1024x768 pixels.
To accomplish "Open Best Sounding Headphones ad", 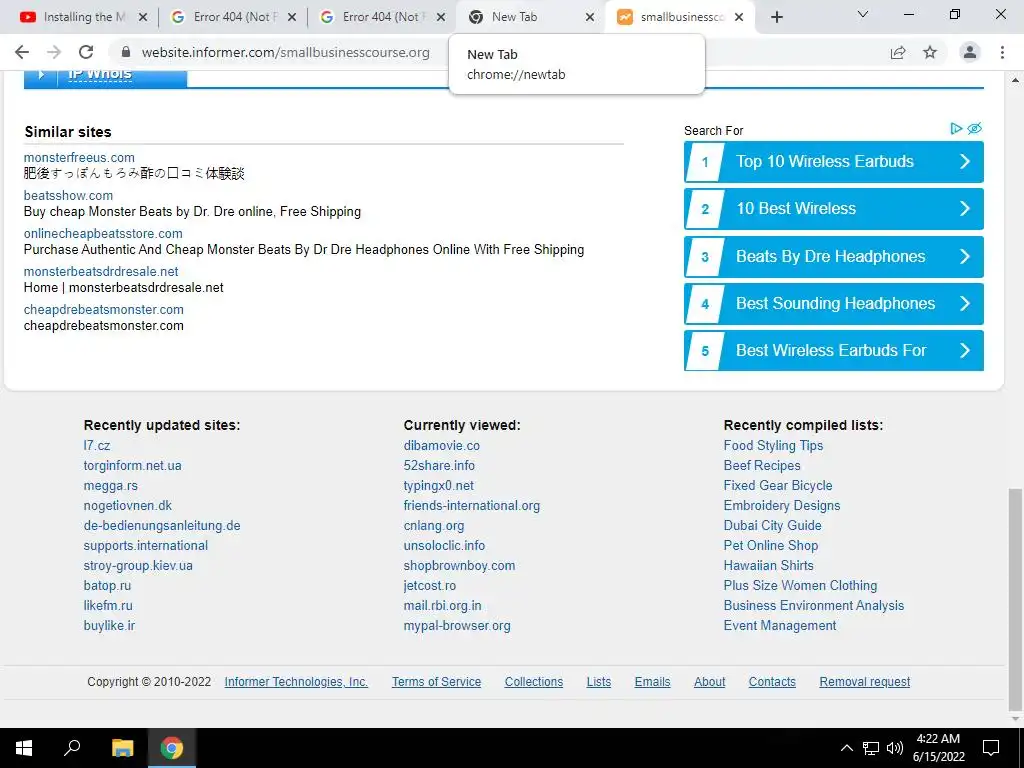I will pos(833,304).
